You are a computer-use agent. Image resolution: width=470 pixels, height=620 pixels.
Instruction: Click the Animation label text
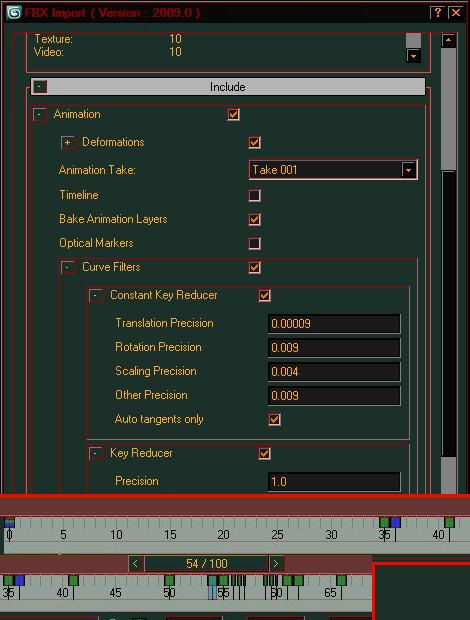click(x=77, y=114)
